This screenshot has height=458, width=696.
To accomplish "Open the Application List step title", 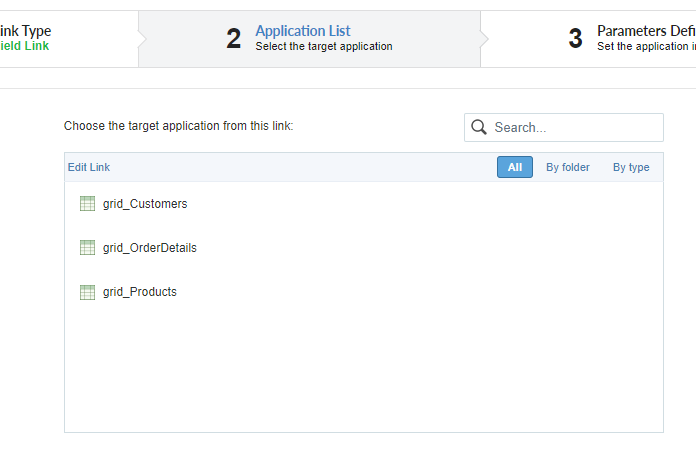I will point(303,31).
